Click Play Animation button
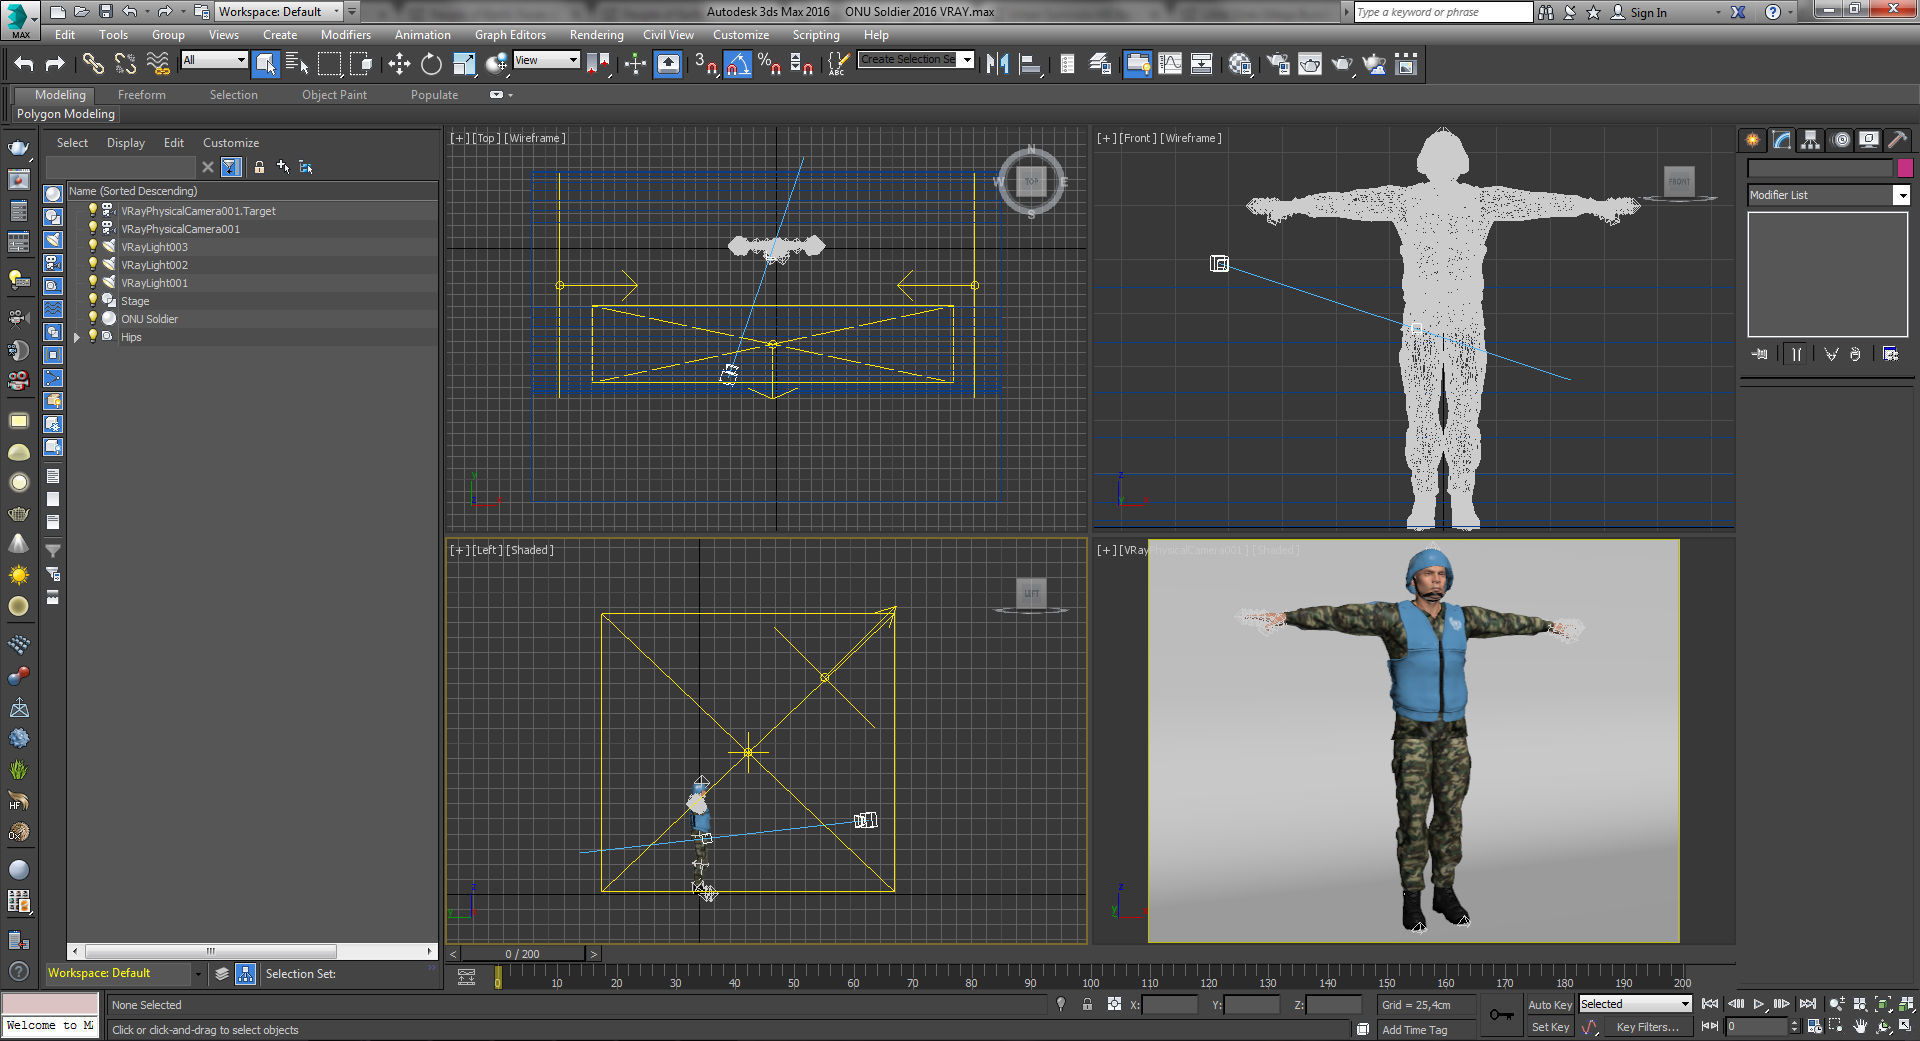The height and width of the screenshot is (1041, 1920). (x=1759, y=1004)
